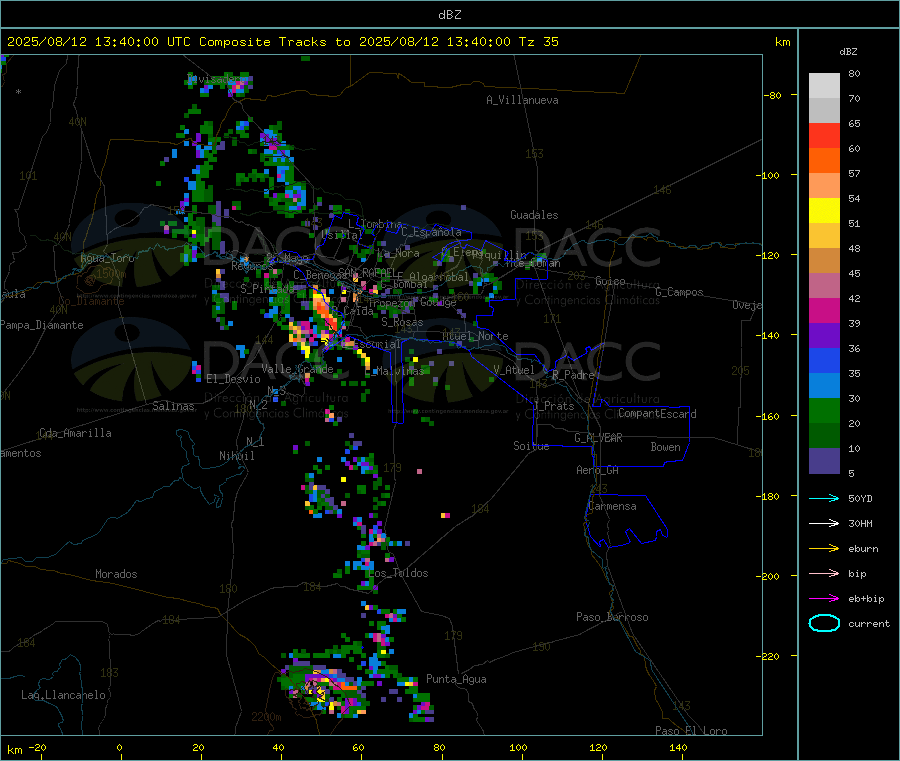Click the Lag.Llancanelo label
This screenshot has height=761, width=900.
click(x=63, y=696)
